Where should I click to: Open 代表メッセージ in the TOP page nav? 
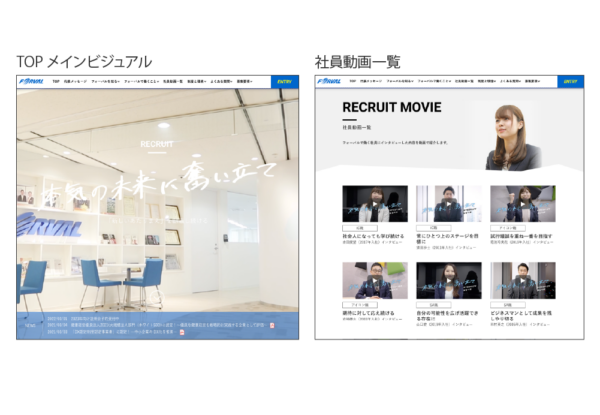click(75, 81)
